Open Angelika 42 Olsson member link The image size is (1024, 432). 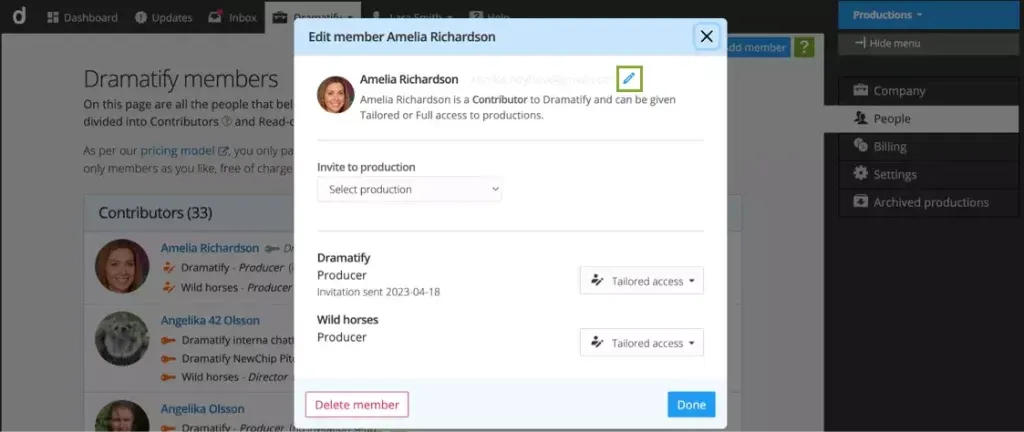click(x=210, y=320)
